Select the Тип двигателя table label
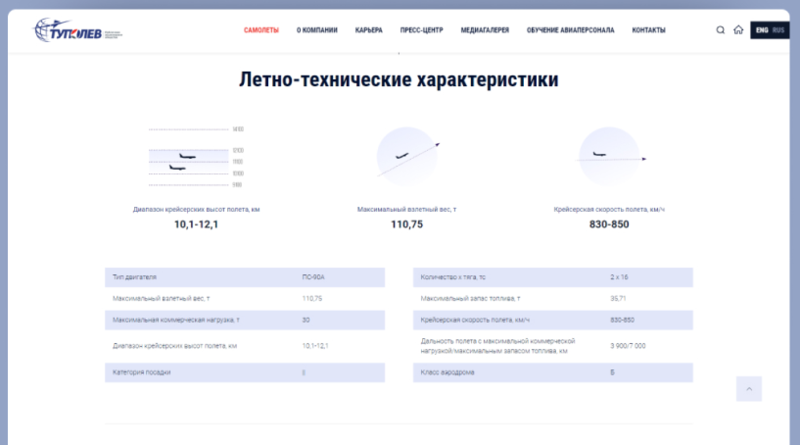 tap(135, 277)
